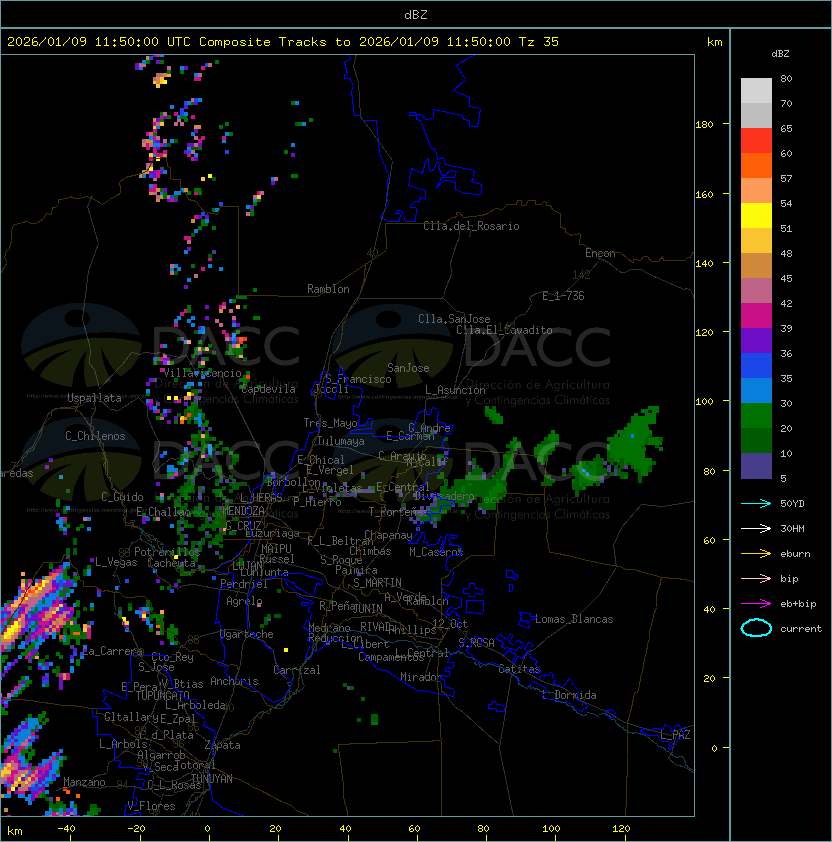The width and height of the screenshot is (832, 842).
Task: Click the TUNUYAN map label
Action: coord(212,779)
